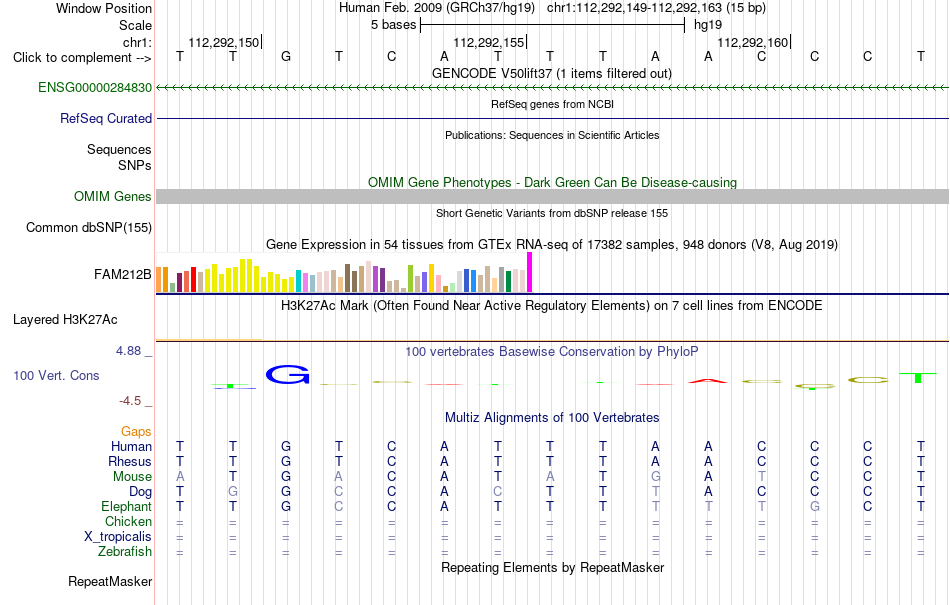Click the hg19 label beside the scale bar
This screenshot has height=605, width=950.
[708, 25]
